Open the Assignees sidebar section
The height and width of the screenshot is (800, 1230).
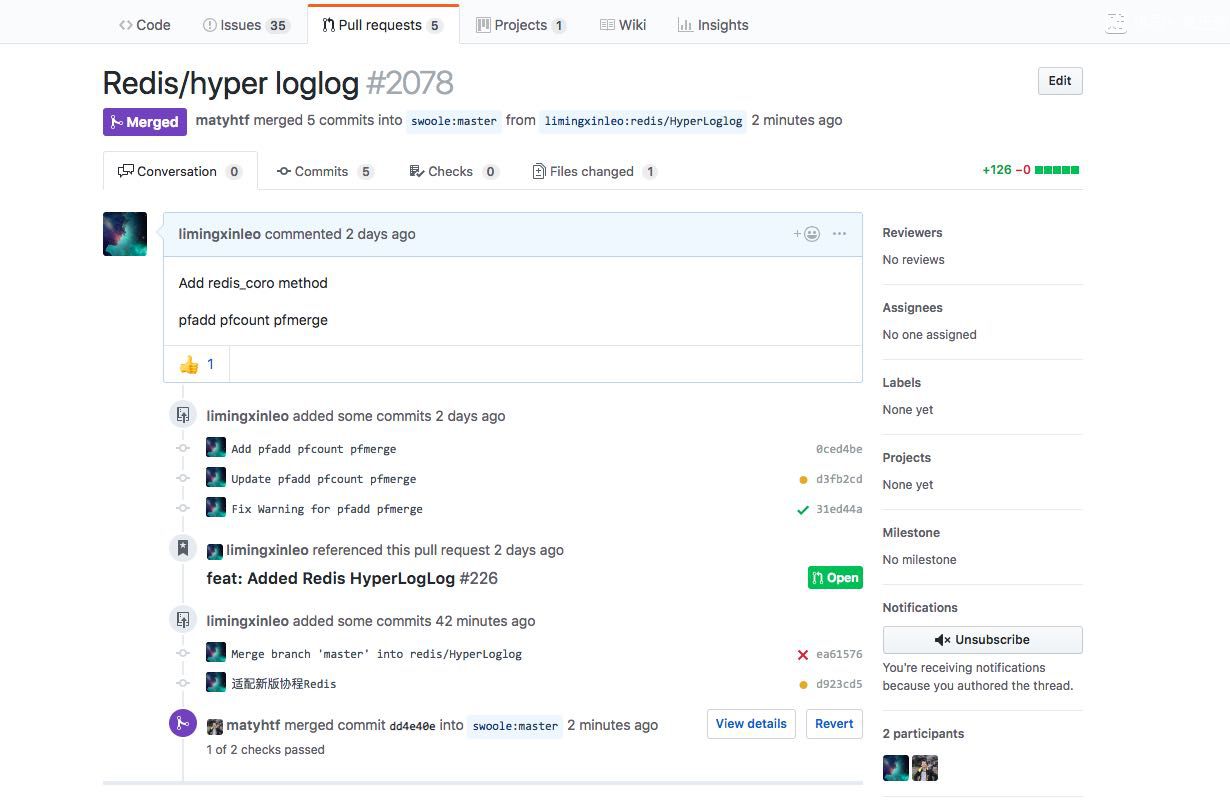coord(912,307)
